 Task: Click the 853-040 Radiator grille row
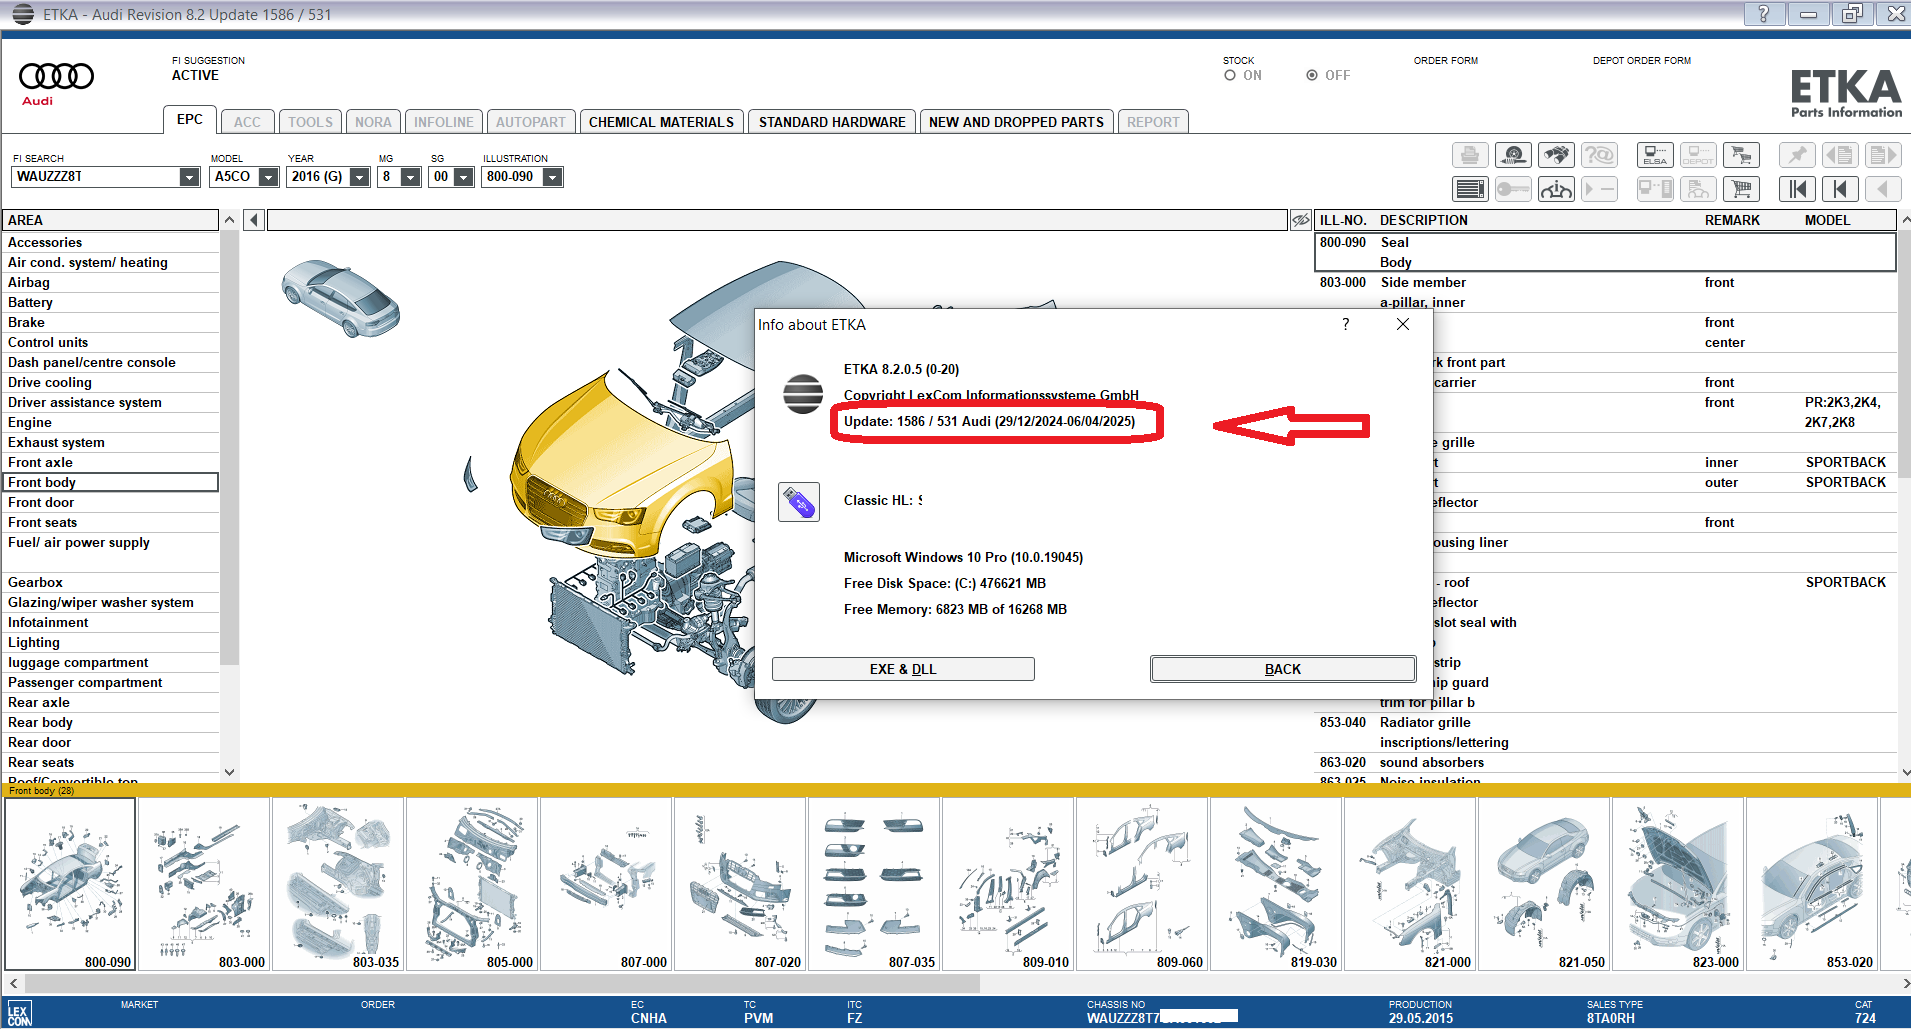pyautogui.click(x=1605, y=732)
